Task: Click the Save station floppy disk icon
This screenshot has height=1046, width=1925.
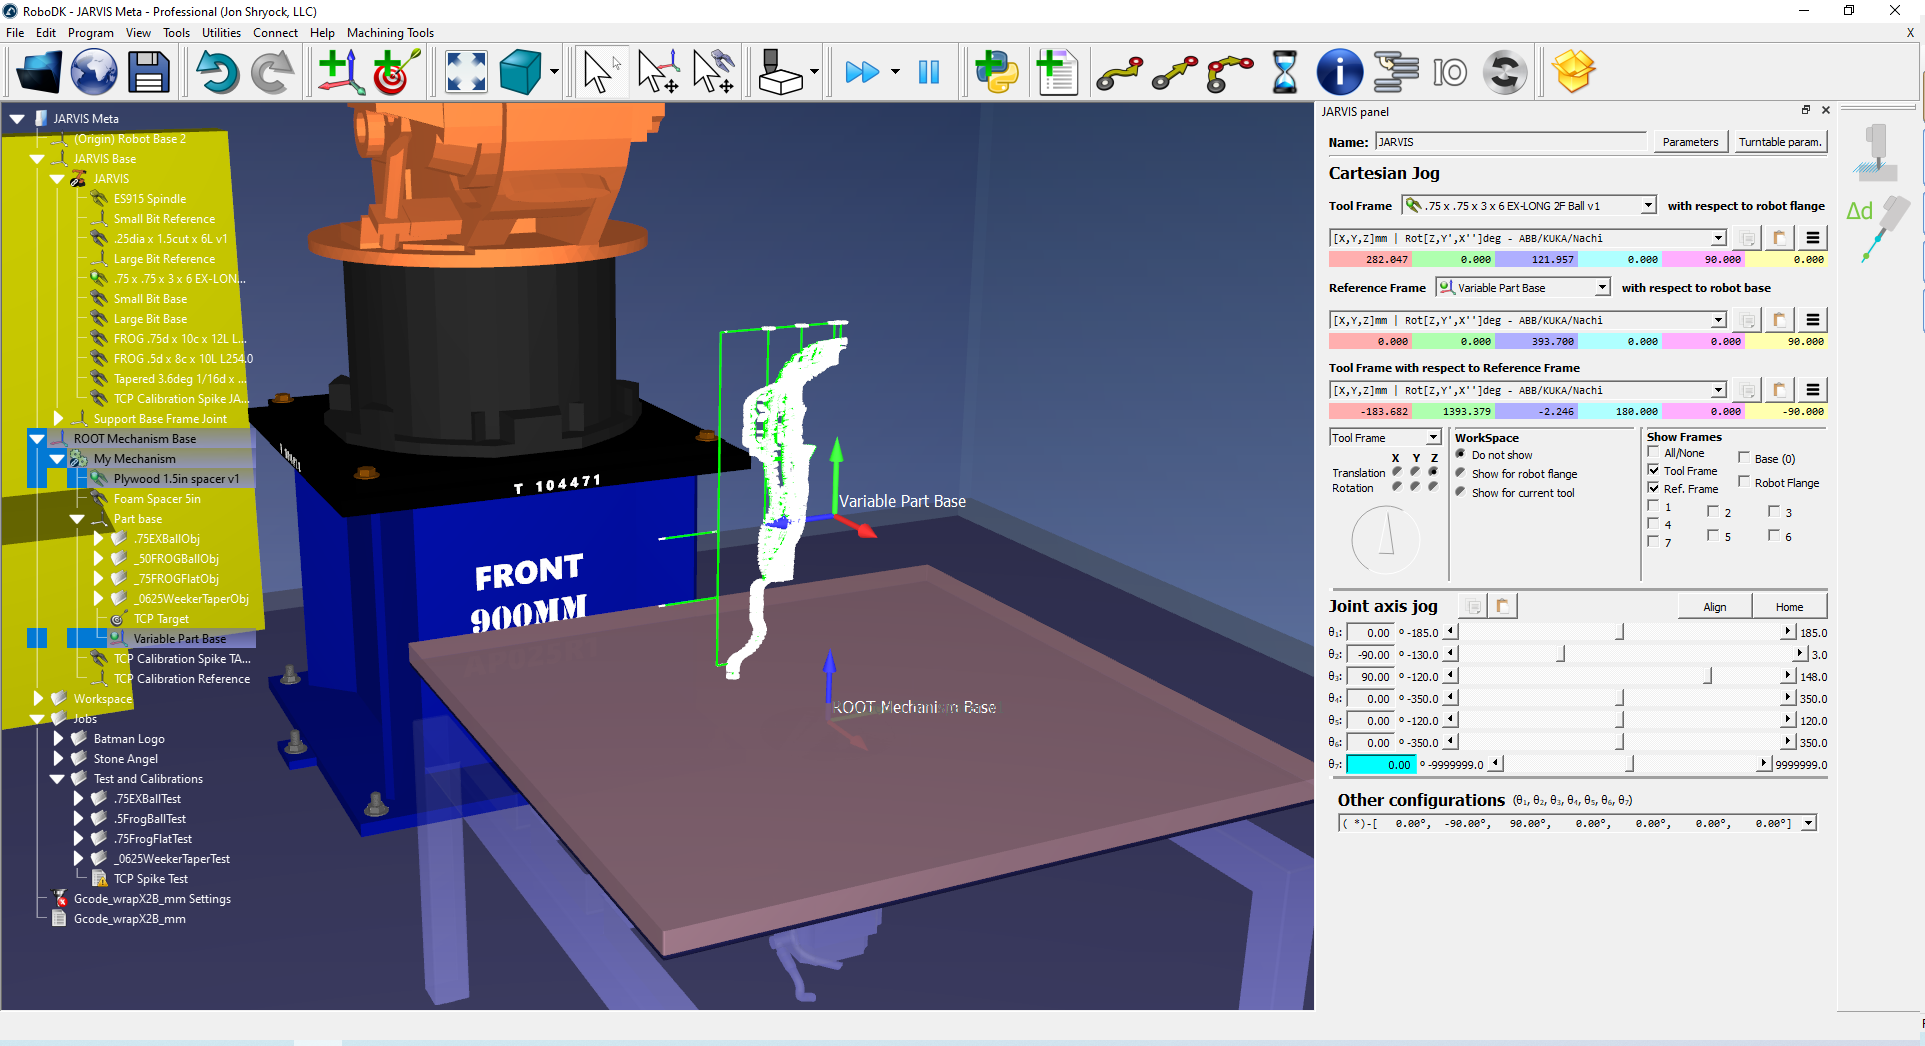Action: click(x=149, y=73)
